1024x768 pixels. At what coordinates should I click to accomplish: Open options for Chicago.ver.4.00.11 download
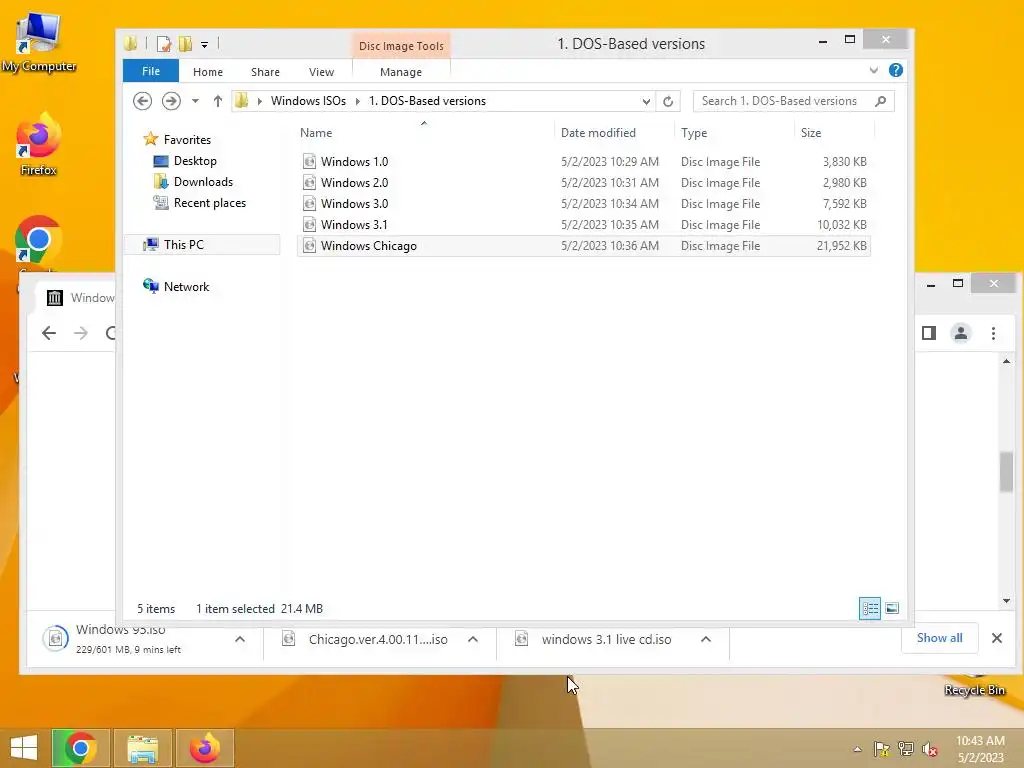(473, 639)
